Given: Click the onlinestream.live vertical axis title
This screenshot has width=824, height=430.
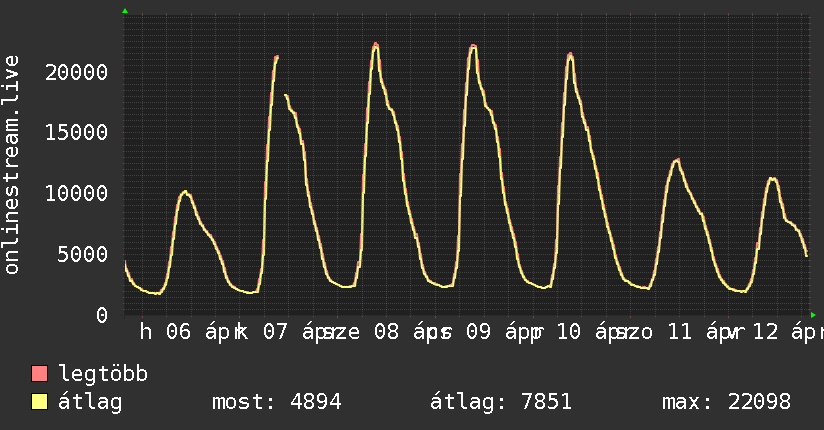Looking at the screenshot, I should pyautogui.click(x=11, y=165).
